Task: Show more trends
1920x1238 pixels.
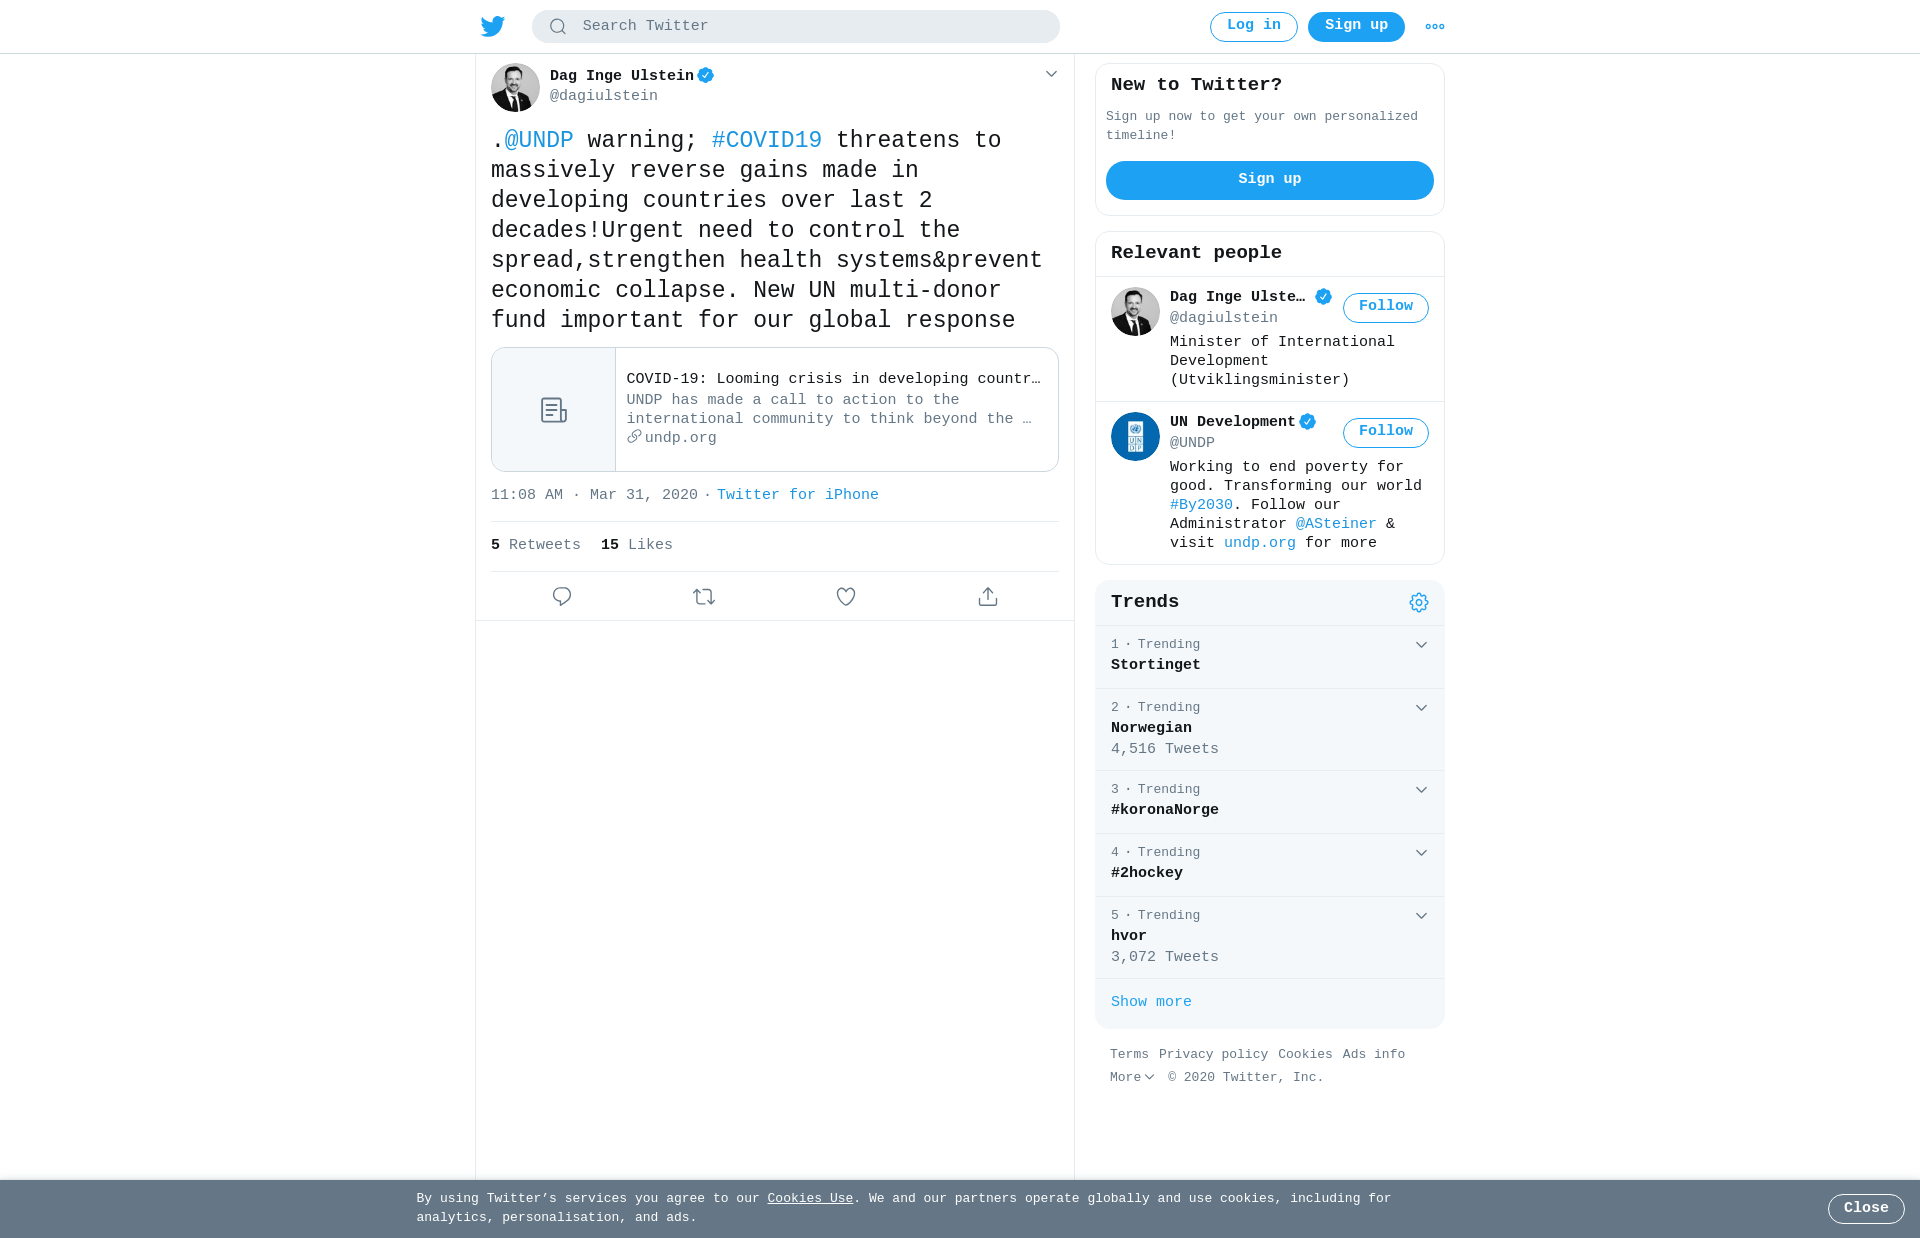Action: [1151, 1002]
